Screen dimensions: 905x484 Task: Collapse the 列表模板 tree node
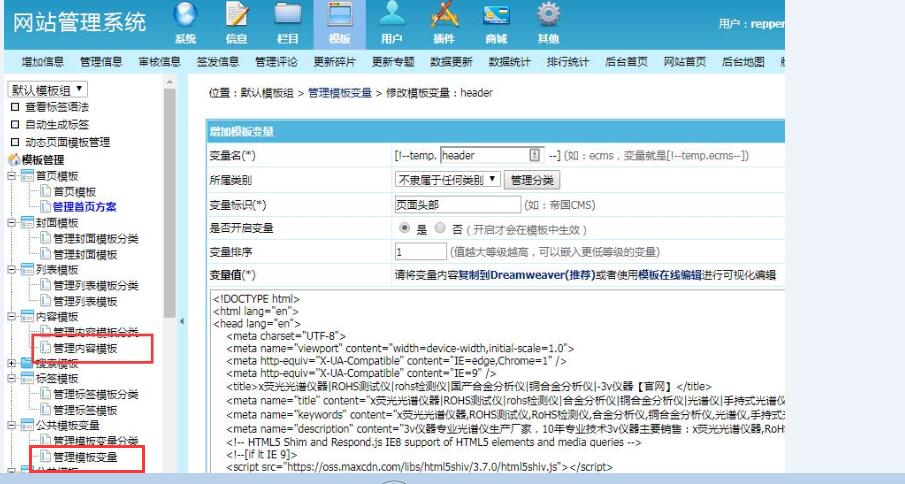[x=12, y=269]
